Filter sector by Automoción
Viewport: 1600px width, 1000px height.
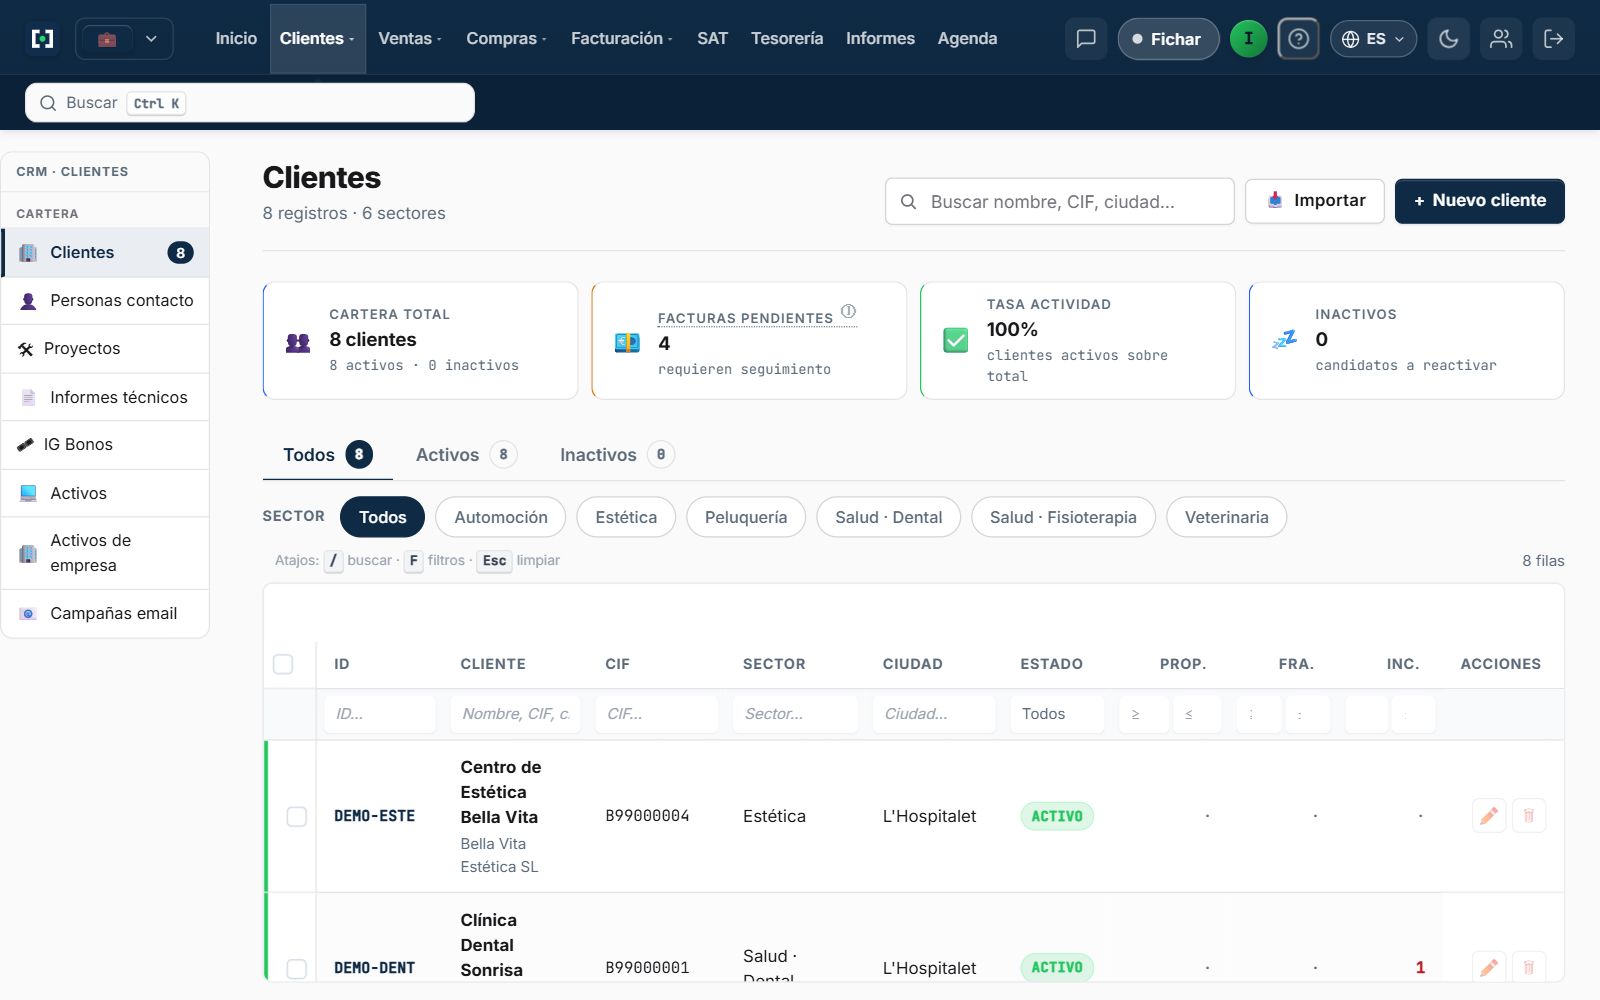pyautogui.click(x=501, y=517)
